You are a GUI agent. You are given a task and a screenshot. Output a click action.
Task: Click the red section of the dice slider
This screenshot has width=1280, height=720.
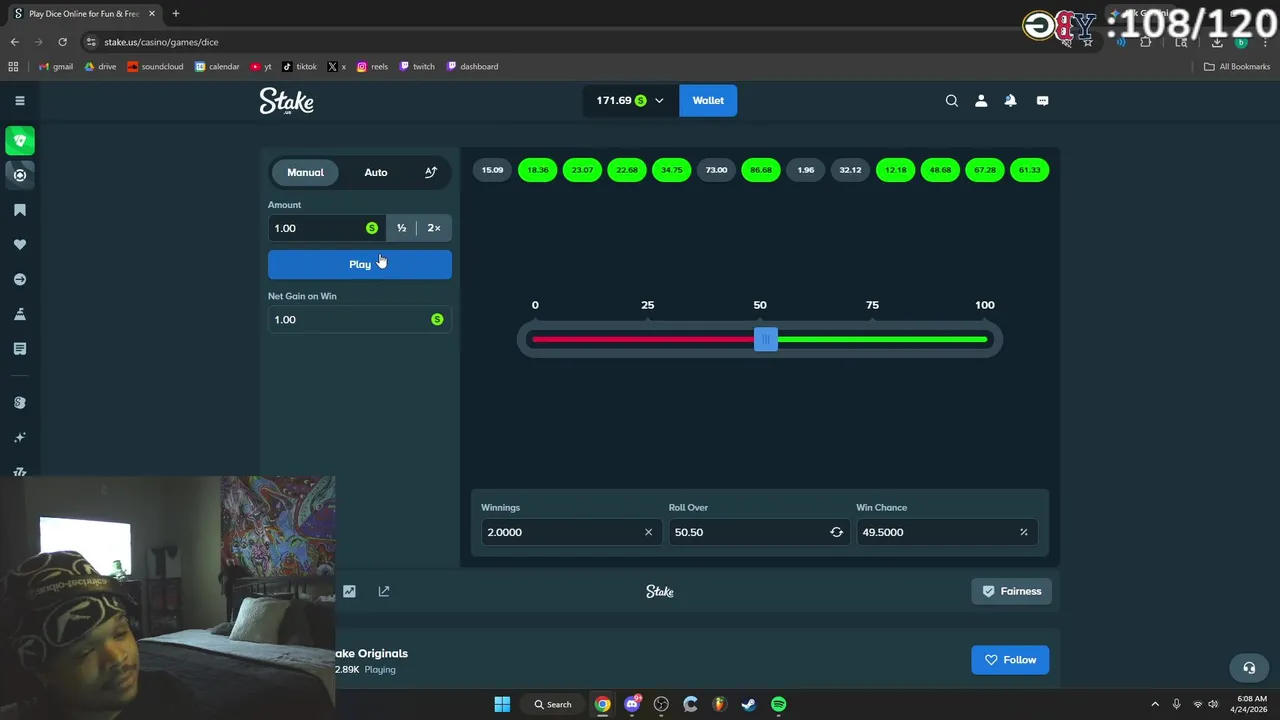point(643,339)
